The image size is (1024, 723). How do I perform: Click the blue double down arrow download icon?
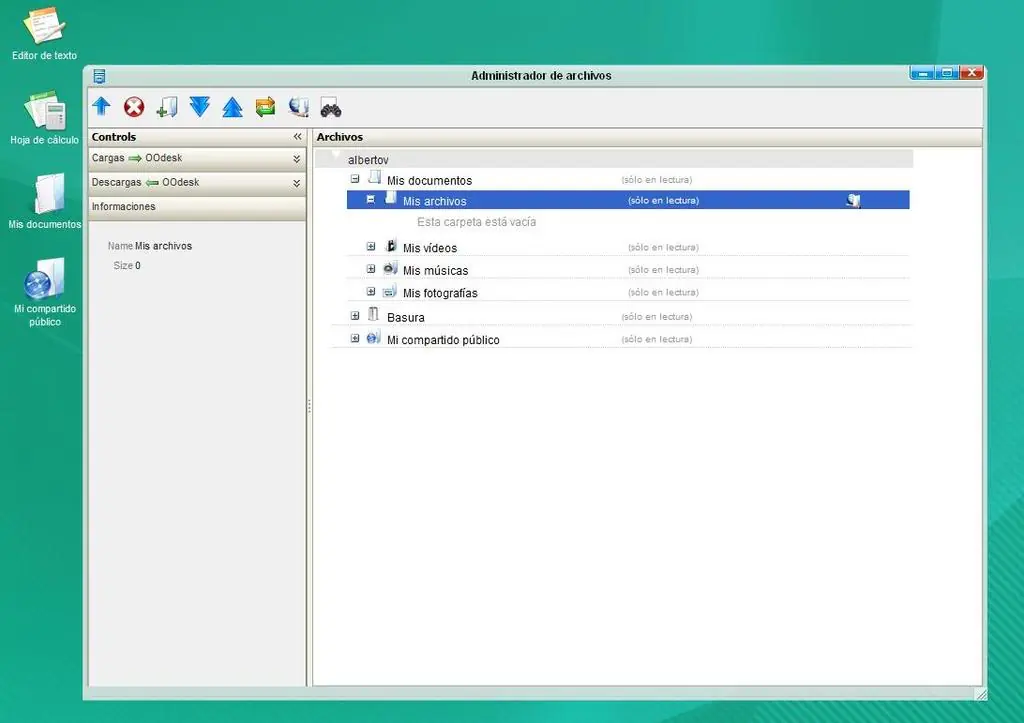(x=200, y=106)
